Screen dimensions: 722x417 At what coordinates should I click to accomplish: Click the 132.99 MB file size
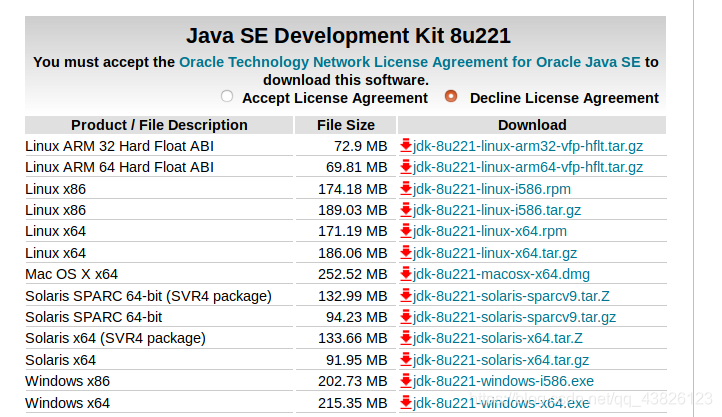(353, 296)
